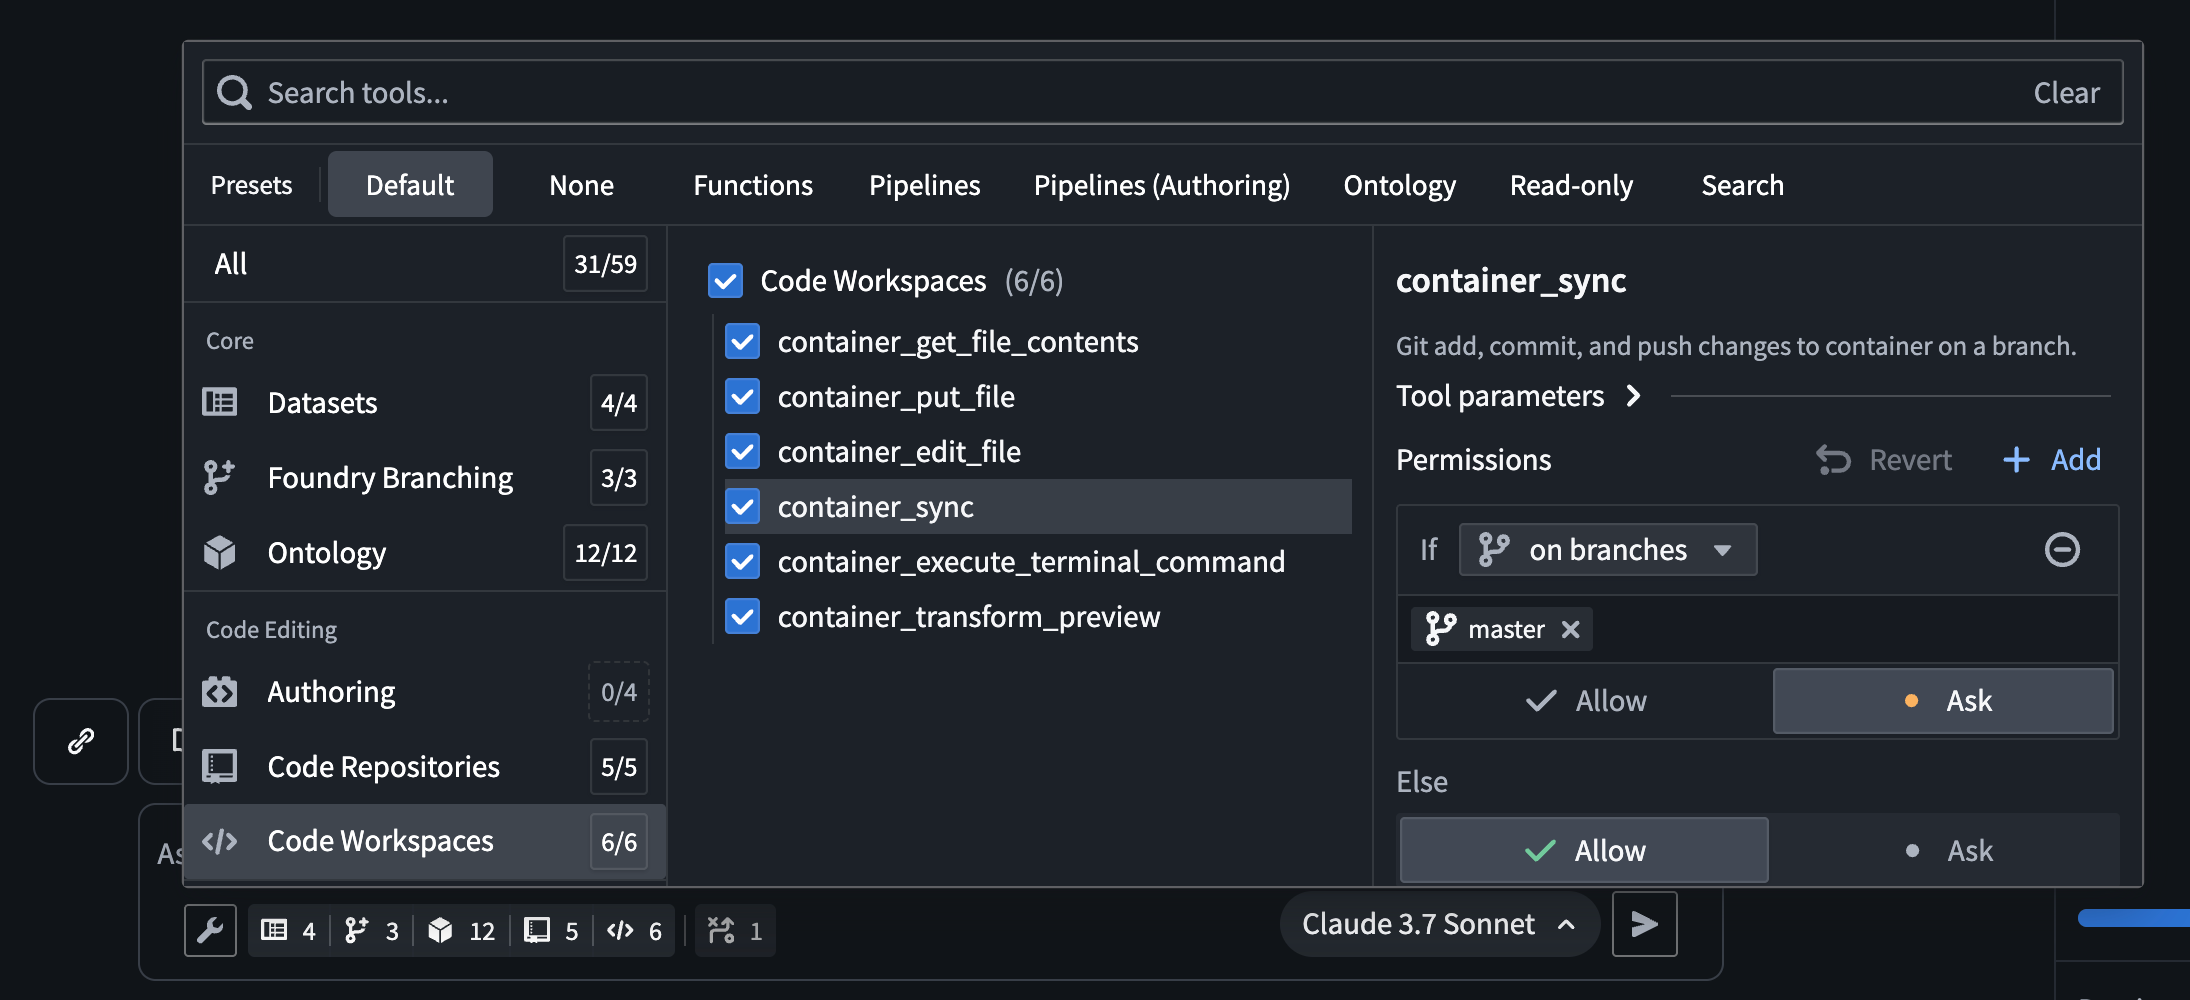Remove the master branch tag

point(1572,629)
